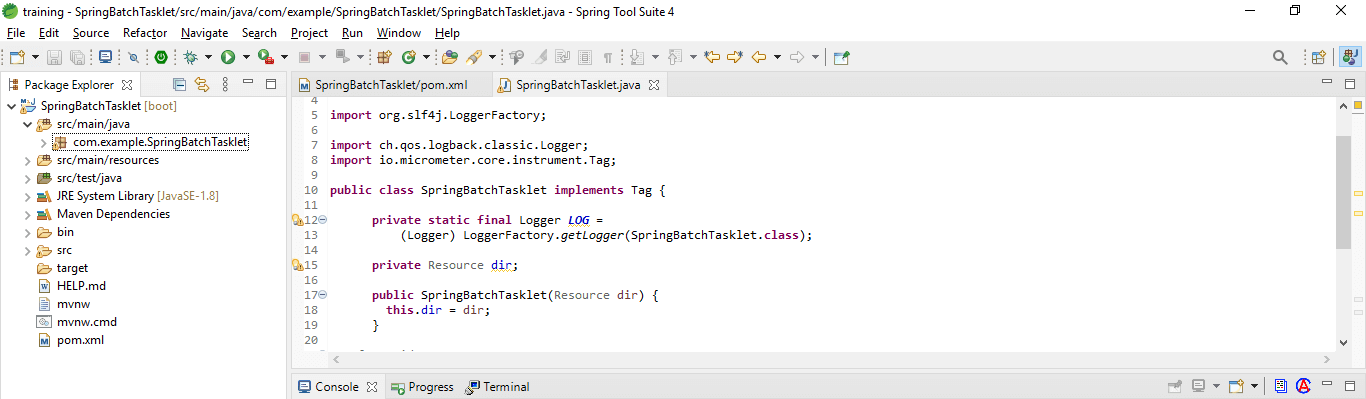
Task: Click the green Boot Dashboard power icon
Action: 160,57
